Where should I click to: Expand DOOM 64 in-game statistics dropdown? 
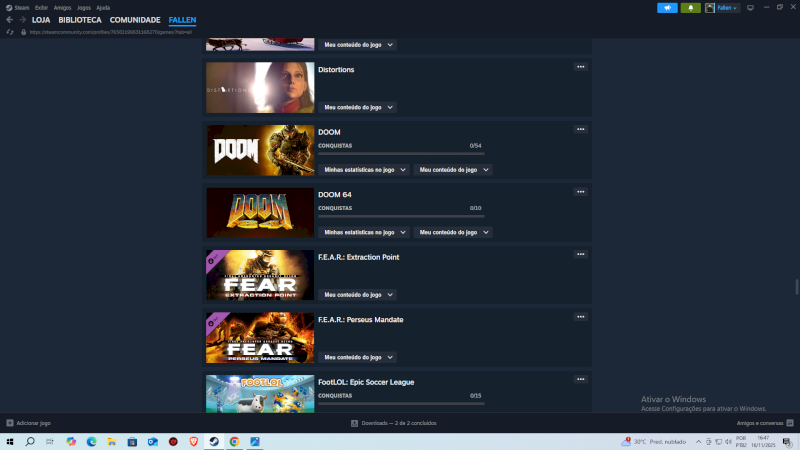(364, 232)
